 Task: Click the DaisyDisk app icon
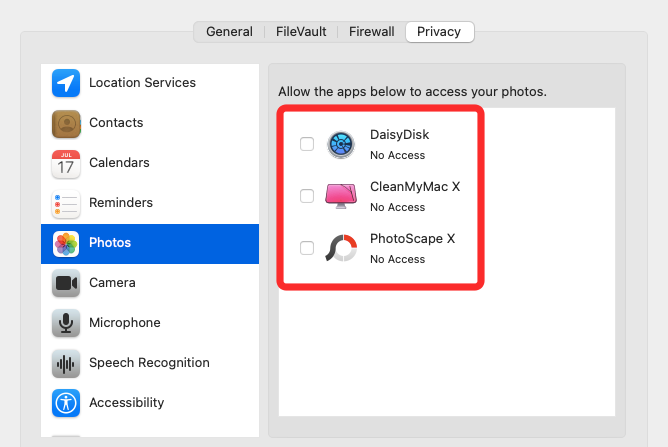click(x=341, y=144)
